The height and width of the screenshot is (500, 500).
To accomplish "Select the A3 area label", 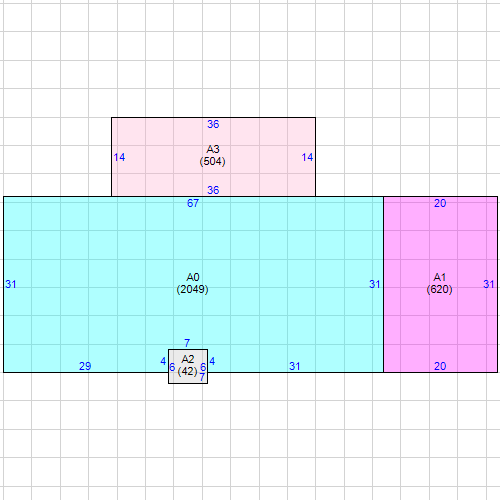I will click(213, 149).
